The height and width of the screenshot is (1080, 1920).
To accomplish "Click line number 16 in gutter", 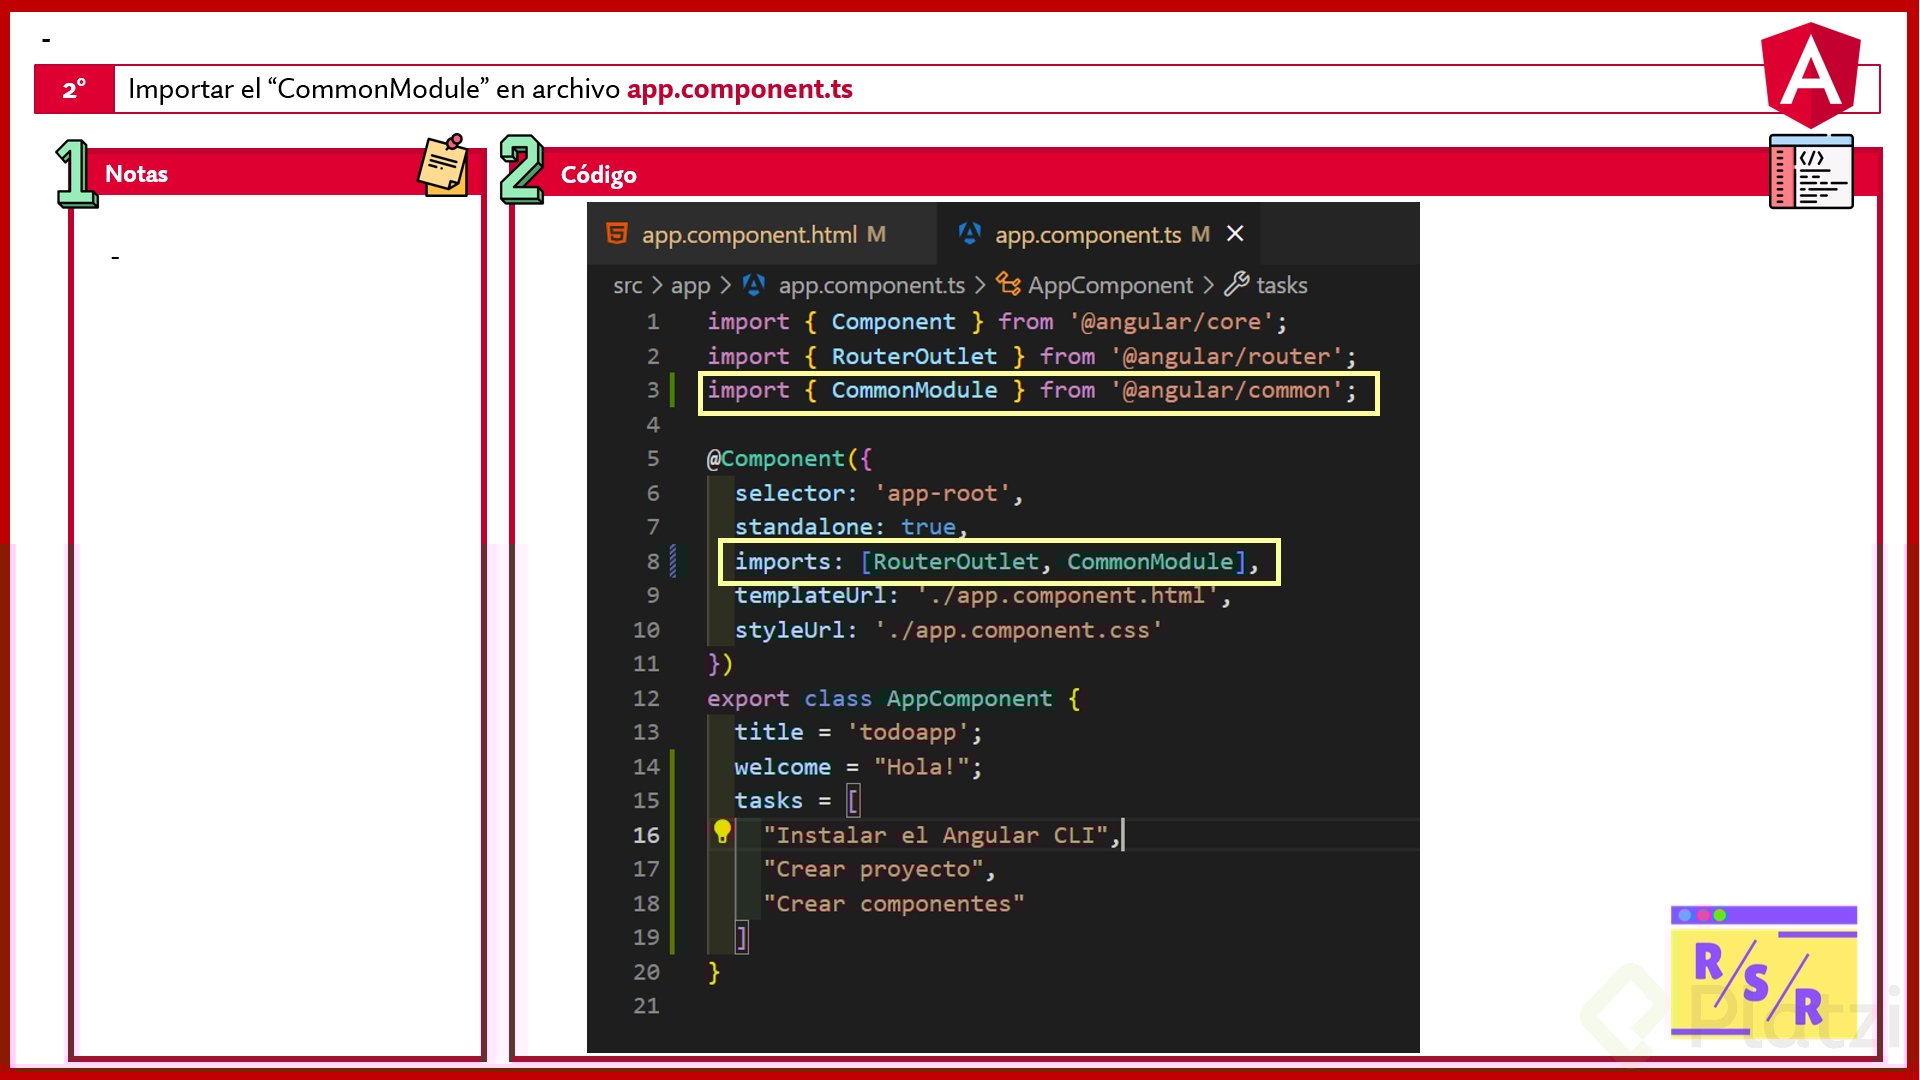I will coord(646,835).
